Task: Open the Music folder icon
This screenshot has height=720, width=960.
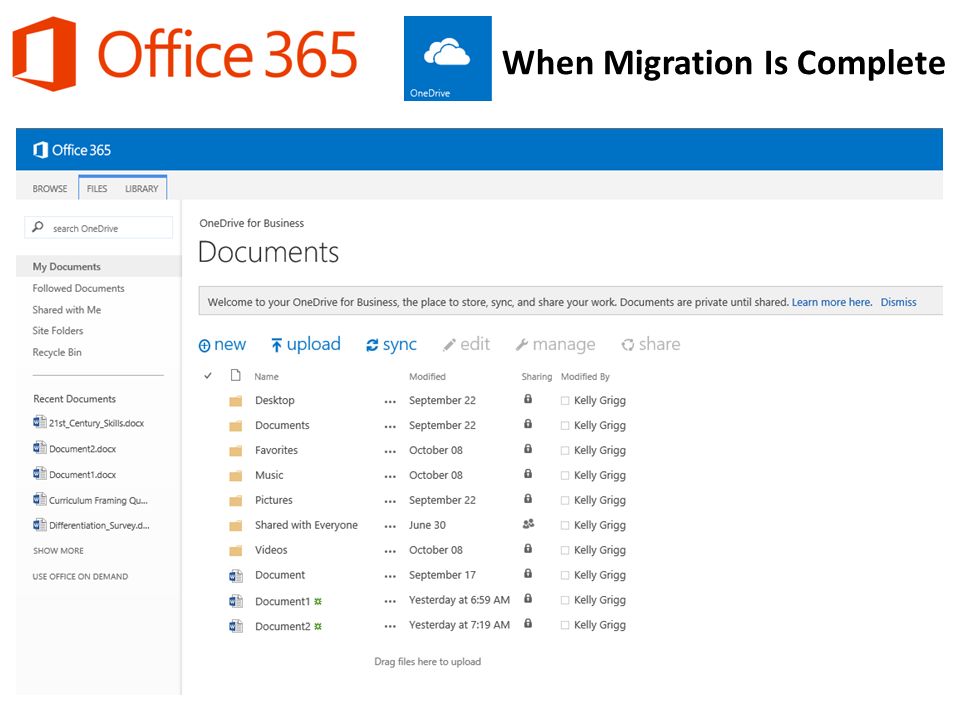Action: coord(236,476)
